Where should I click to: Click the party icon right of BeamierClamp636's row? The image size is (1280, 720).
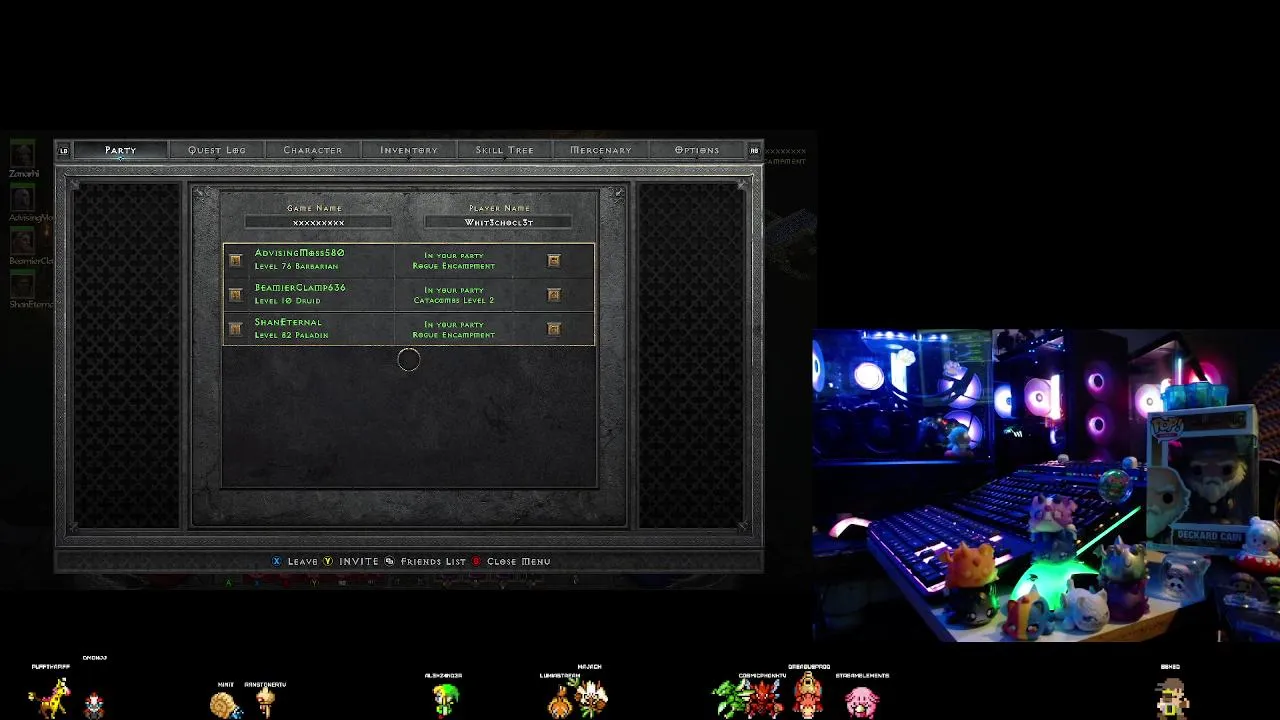(x=554, y=294)
